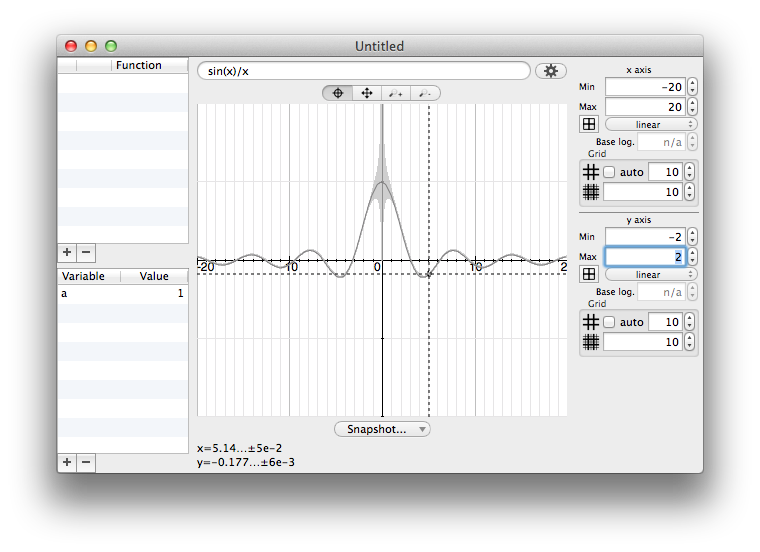The width and height of the screenshot is (760, 552).
Task: Zoom the window with green button
Action: pos(111,46)
